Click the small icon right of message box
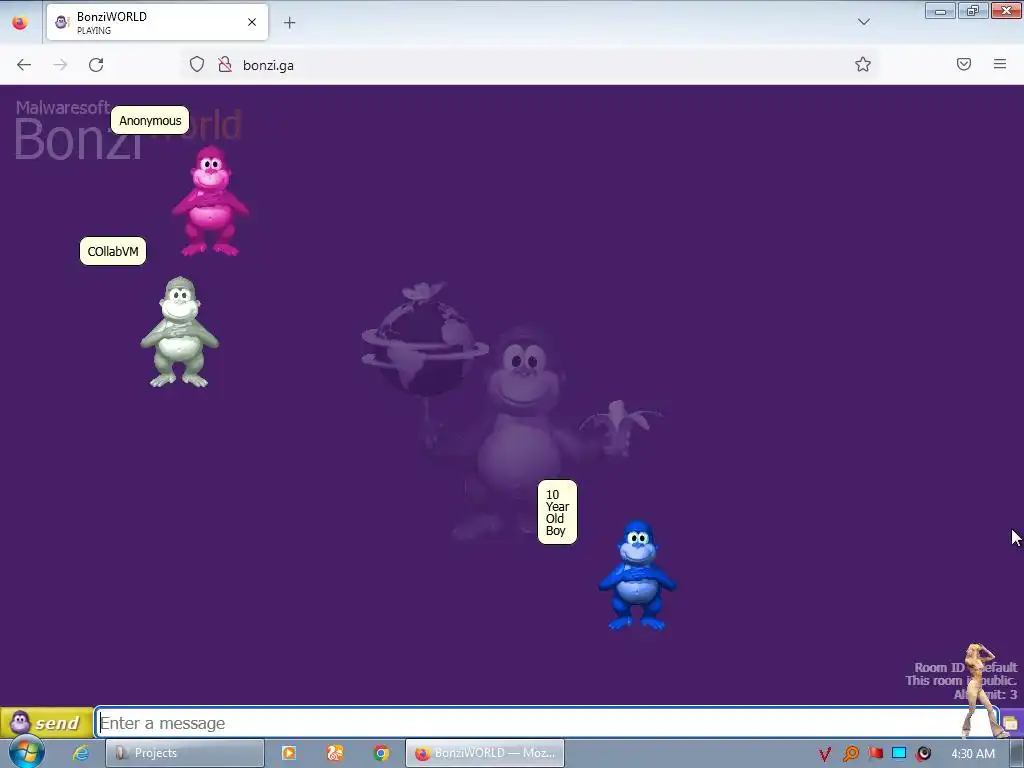Viewport: 1024px width, 768px height. tap(1012, 723)
